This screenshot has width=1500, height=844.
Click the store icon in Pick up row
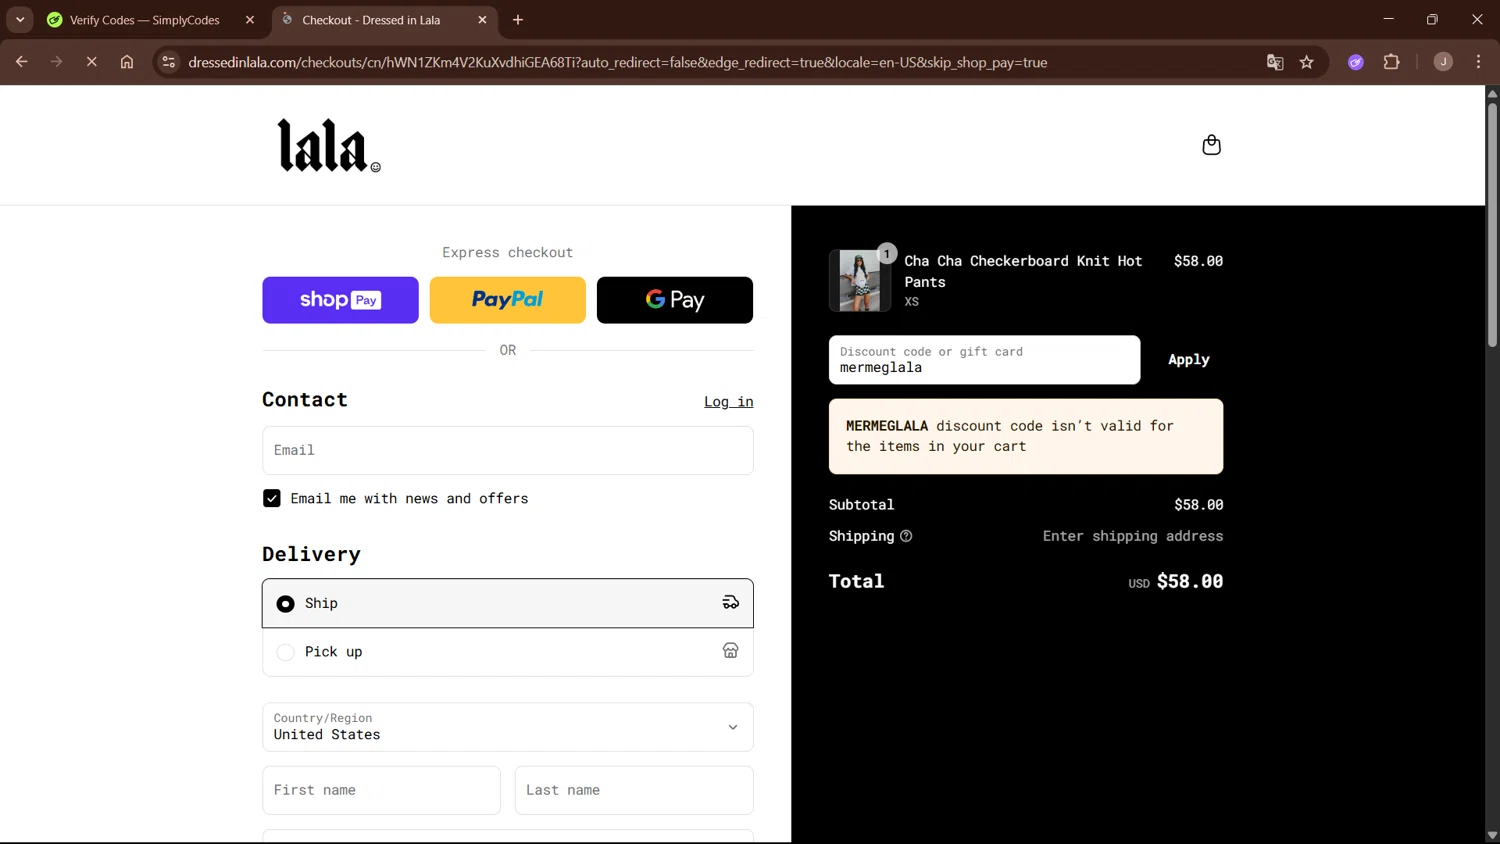point(731,651)
